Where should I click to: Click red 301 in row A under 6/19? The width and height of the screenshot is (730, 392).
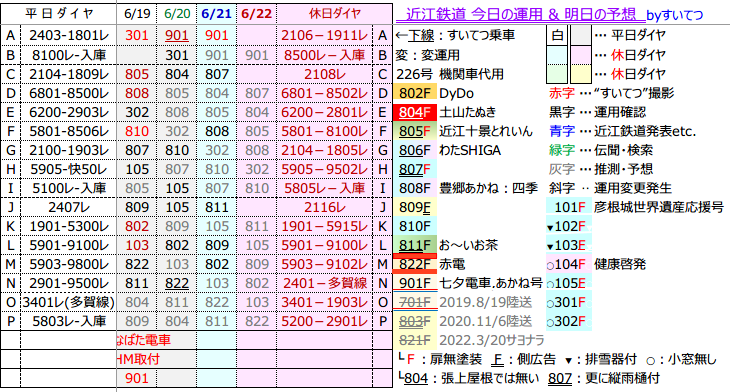137,35
